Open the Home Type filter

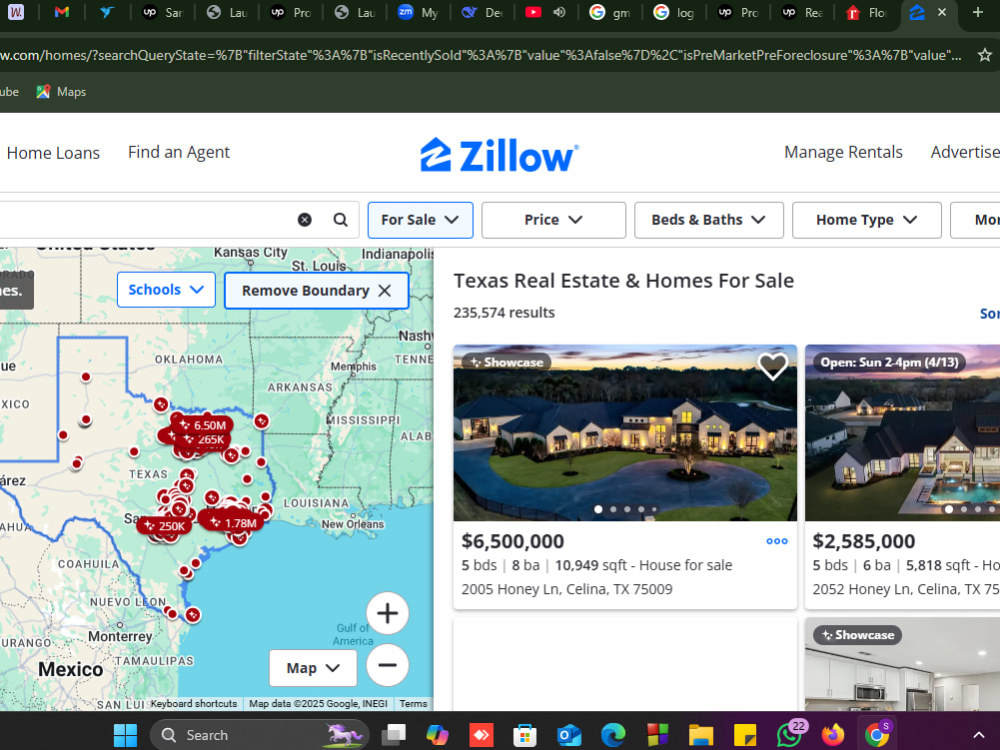(x=867, y=220)
